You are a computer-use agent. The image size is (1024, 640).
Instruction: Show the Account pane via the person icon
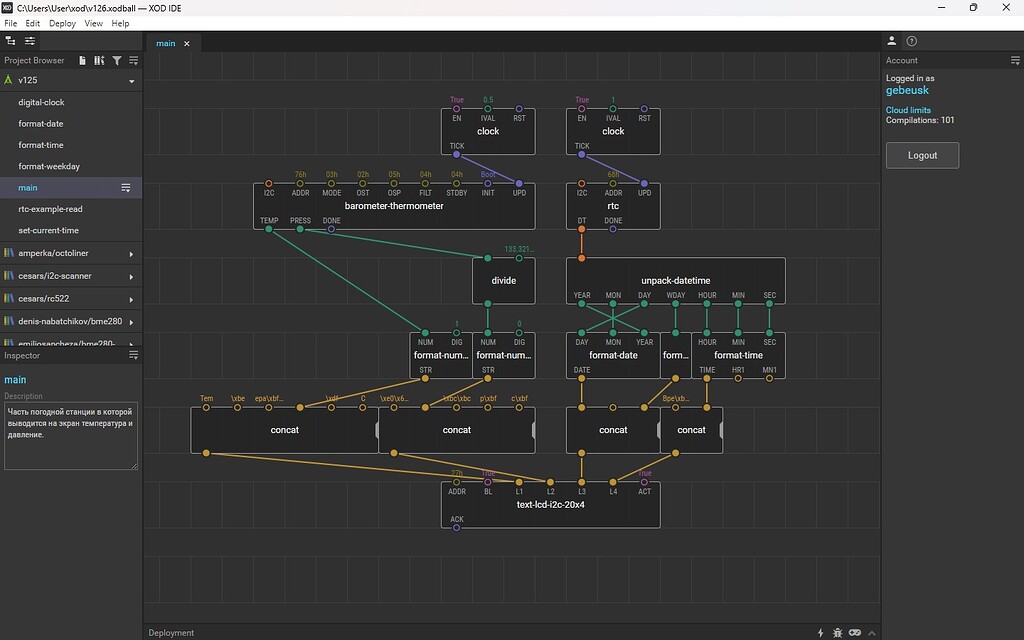click(x=891, y=41)
